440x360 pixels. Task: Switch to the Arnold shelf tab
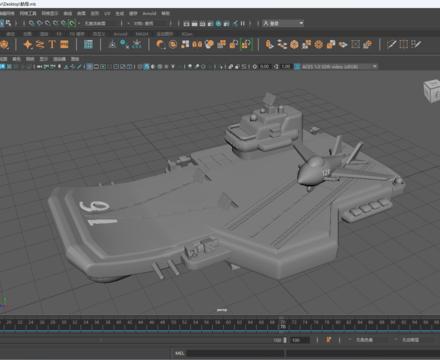[121, 34]
